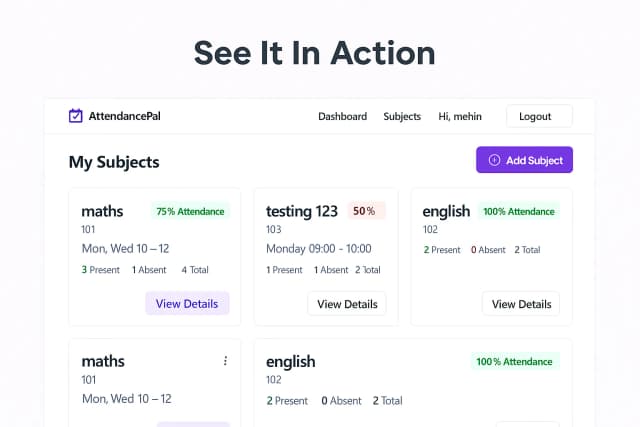The width and height of the screenshot is (640, 427).
Task: View Details for the english subject
Action: 521,303
